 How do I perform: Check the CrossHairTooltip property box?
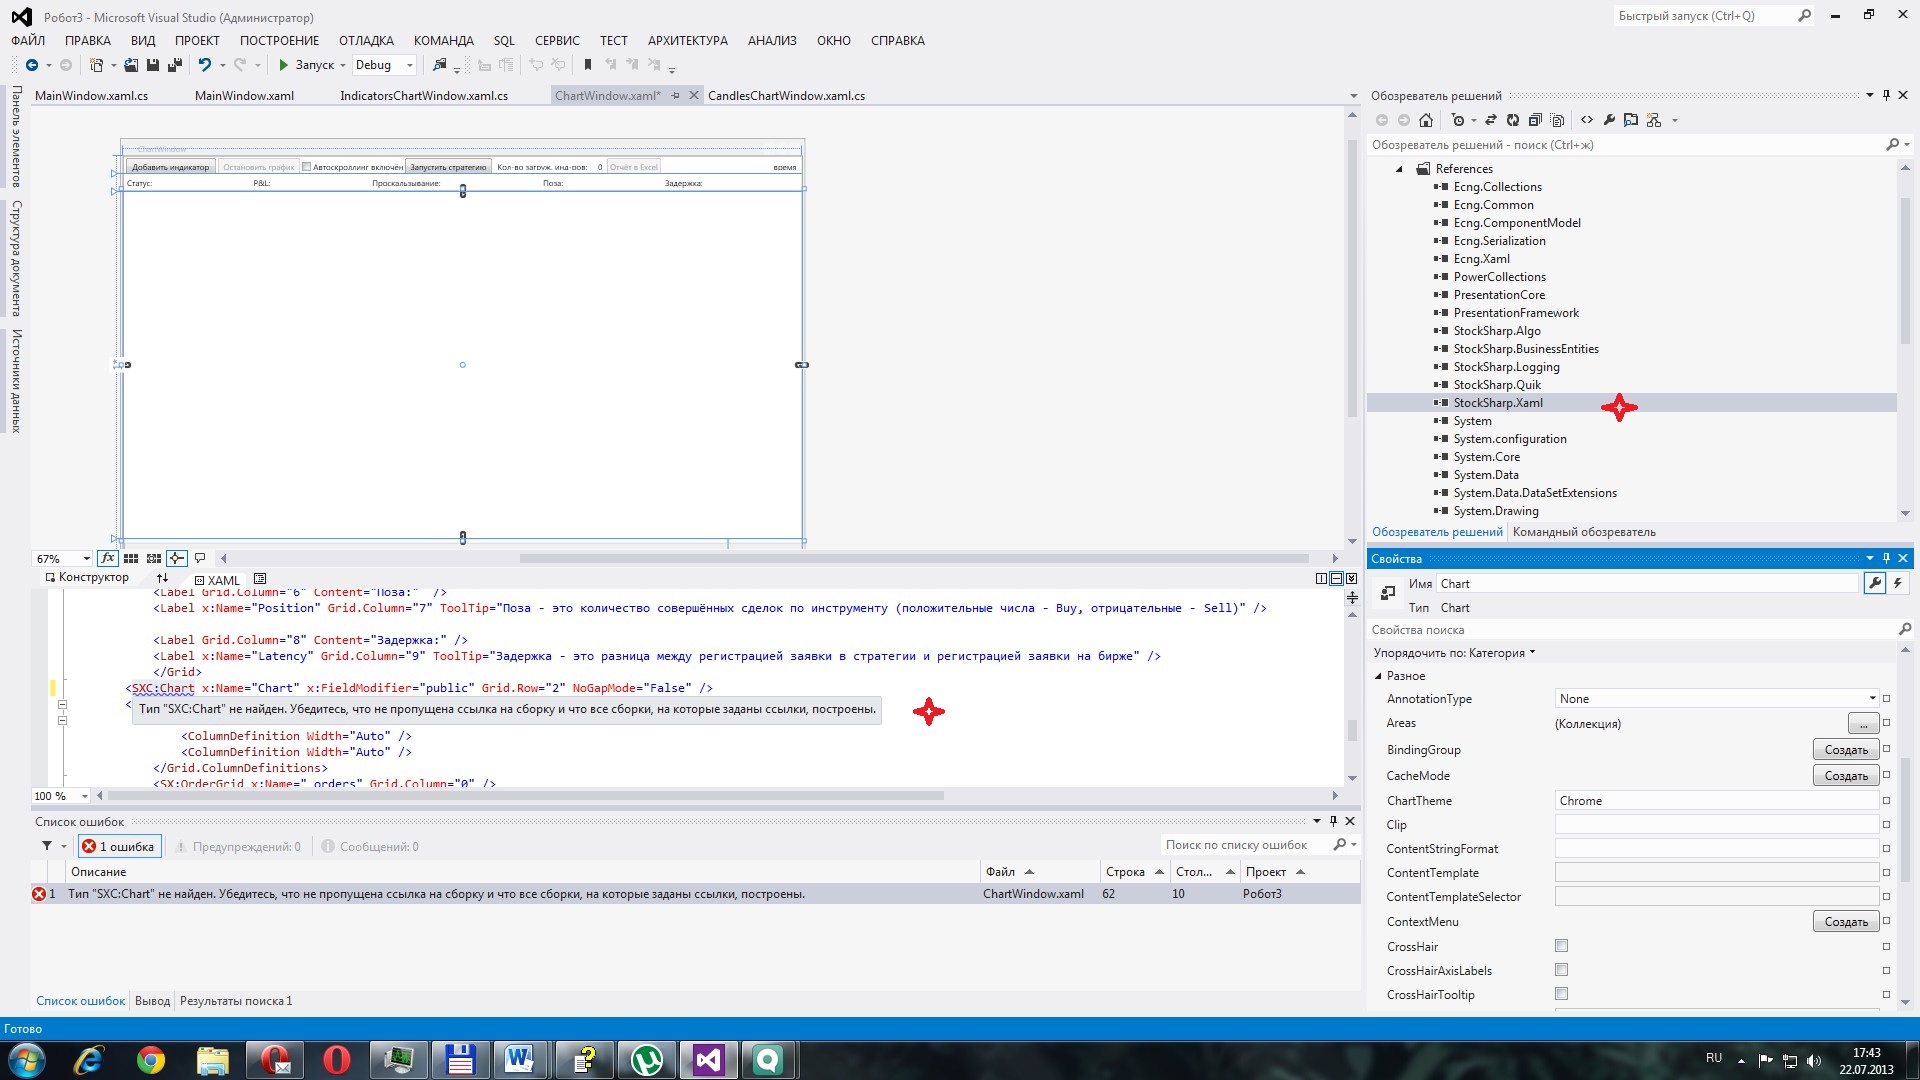tap(1561, 994)
